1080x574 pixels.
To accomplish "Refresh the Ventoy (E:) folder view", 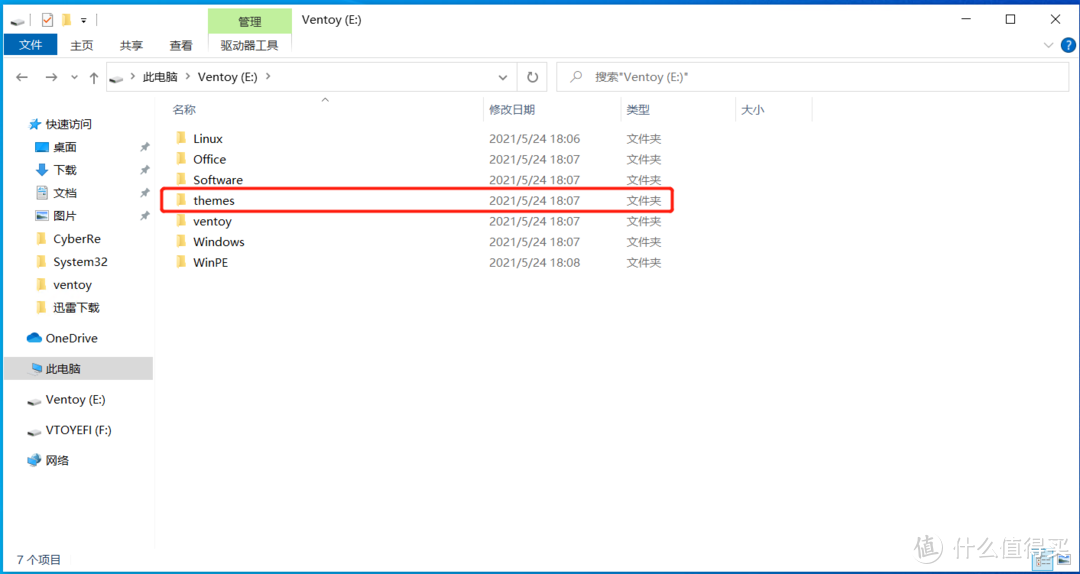I will click(532, 77).
